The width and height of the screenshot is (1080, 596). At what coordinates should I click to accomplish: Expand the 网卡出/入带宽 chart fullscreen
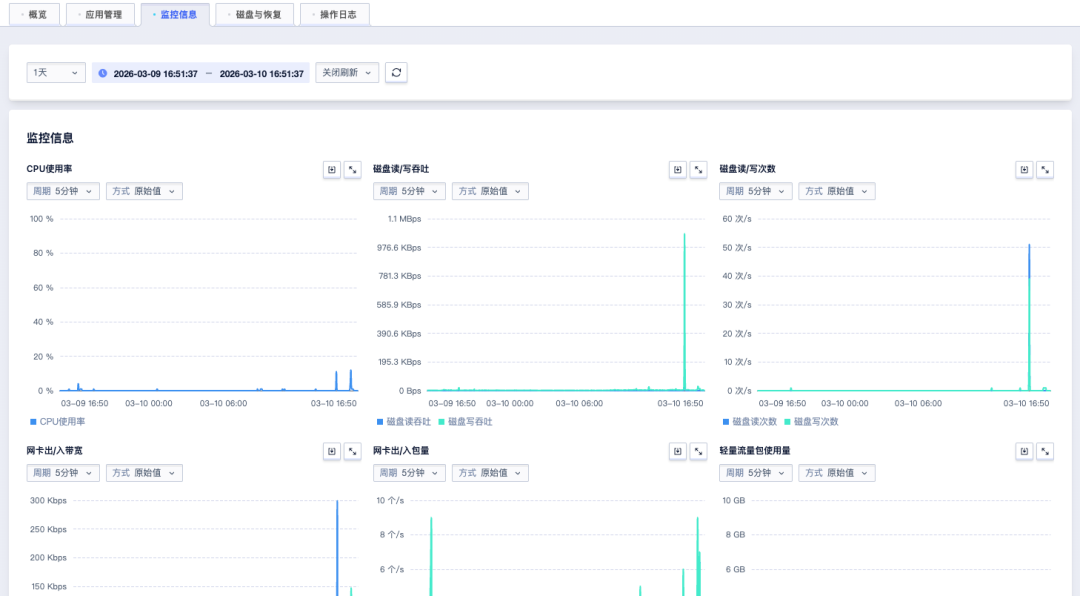point(353,451)
